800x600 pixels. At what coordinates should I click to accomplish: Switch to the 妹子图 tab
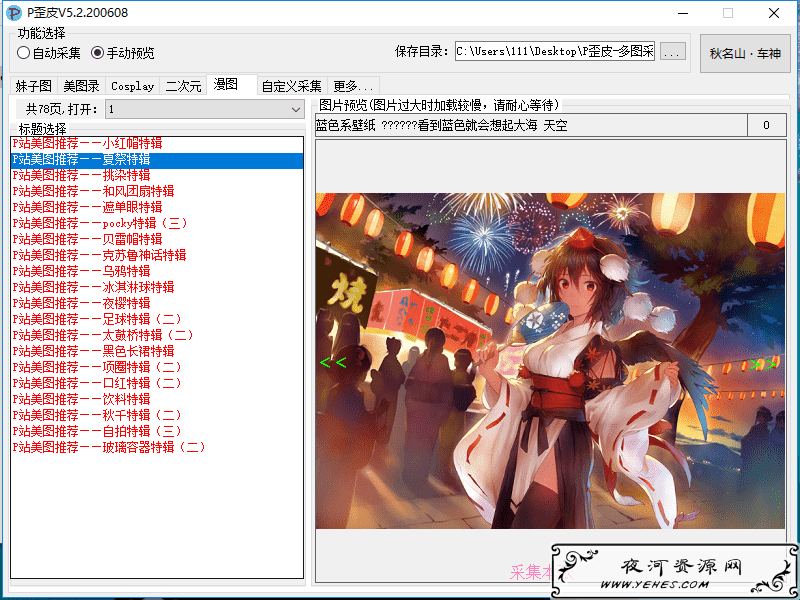[34, 86]
